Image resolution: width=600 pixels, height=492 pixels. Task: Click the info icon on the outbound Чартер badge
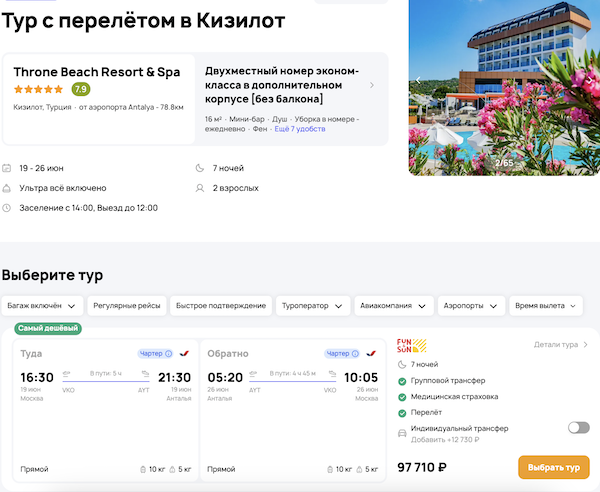point(168,353)
